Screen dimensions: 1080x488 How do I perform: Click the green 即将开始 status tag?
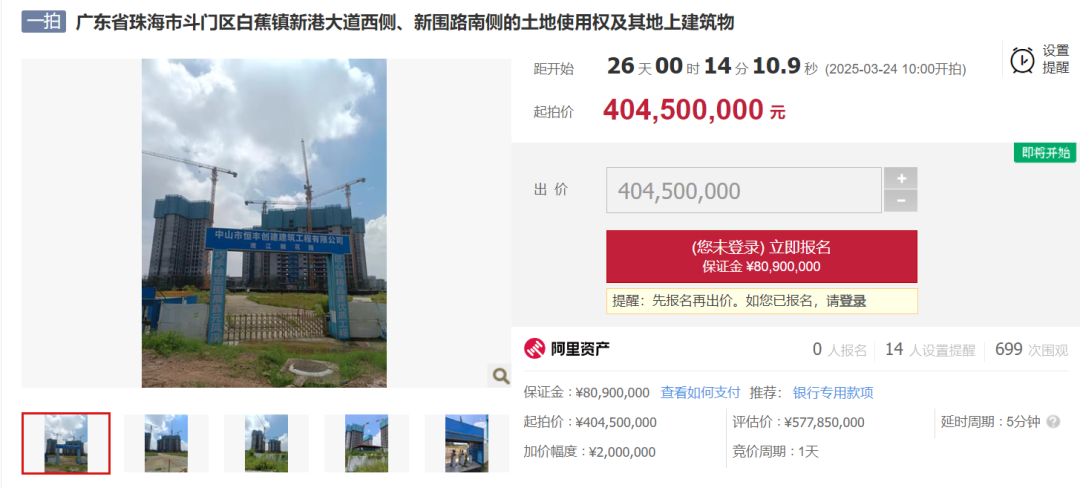coord(1045,153)
